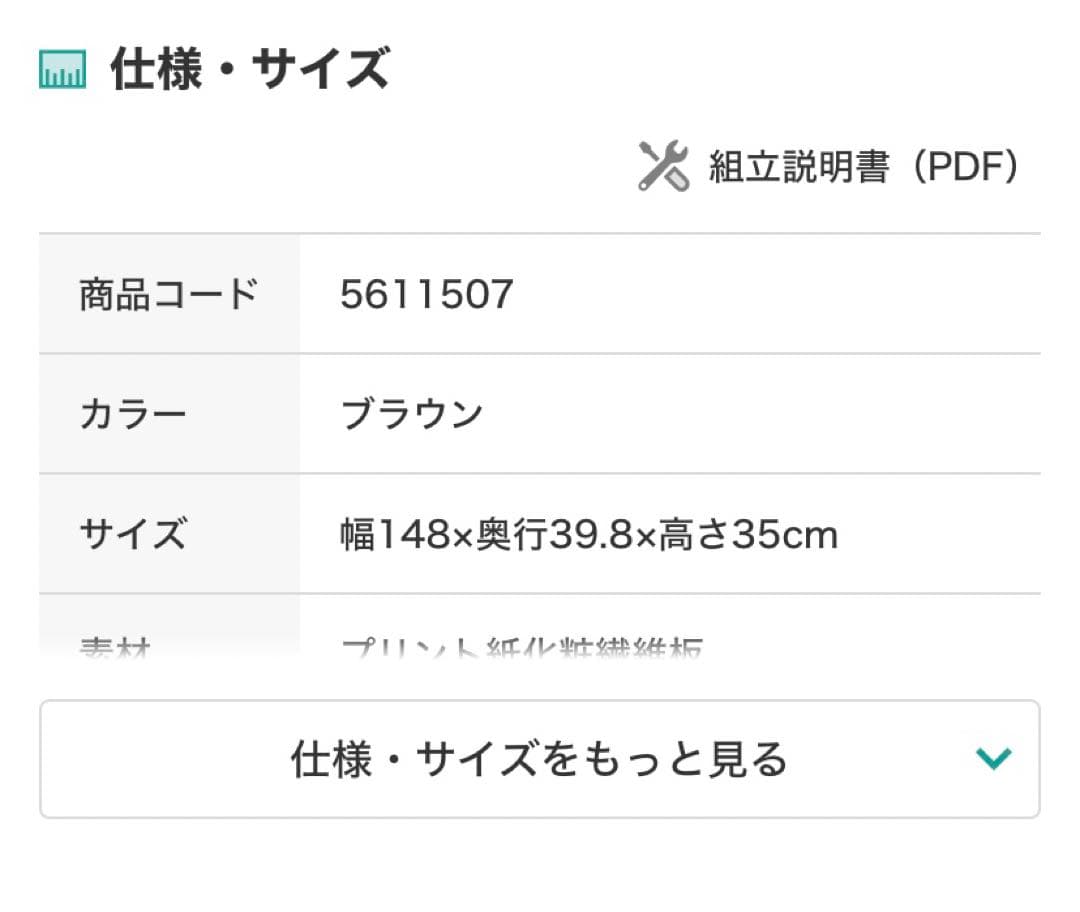
Task: Open the 組立説明書 assembly manual link
Action: (x=798, y=167)
